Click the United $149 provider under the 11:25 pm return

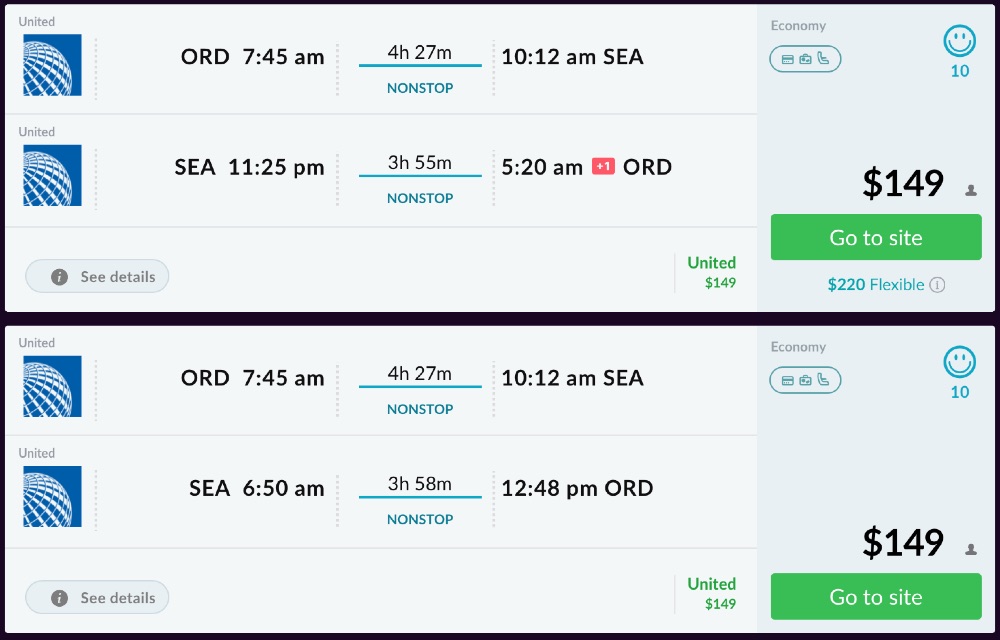[x=711, y=272]
